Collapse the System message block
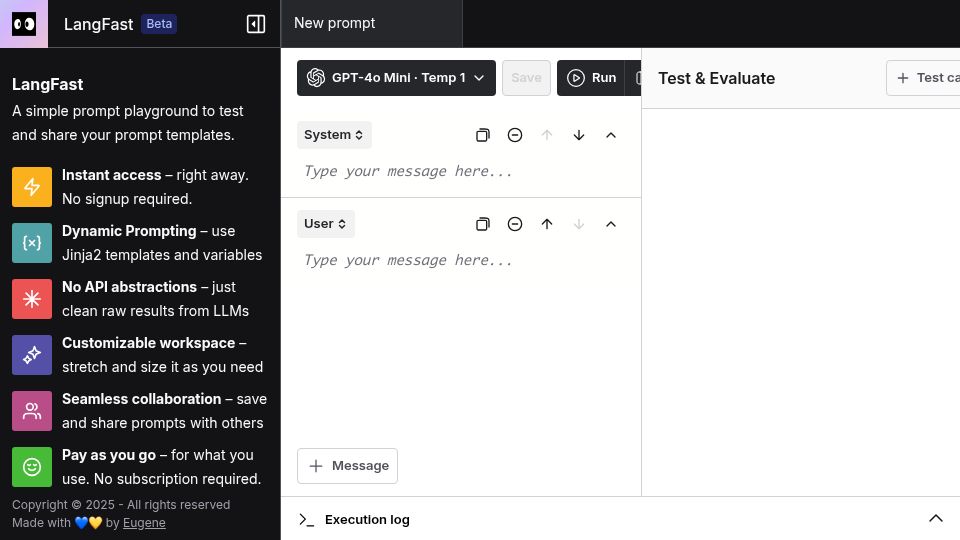Image resolution: width=960 pixels, height=540 pixels. 611,135
